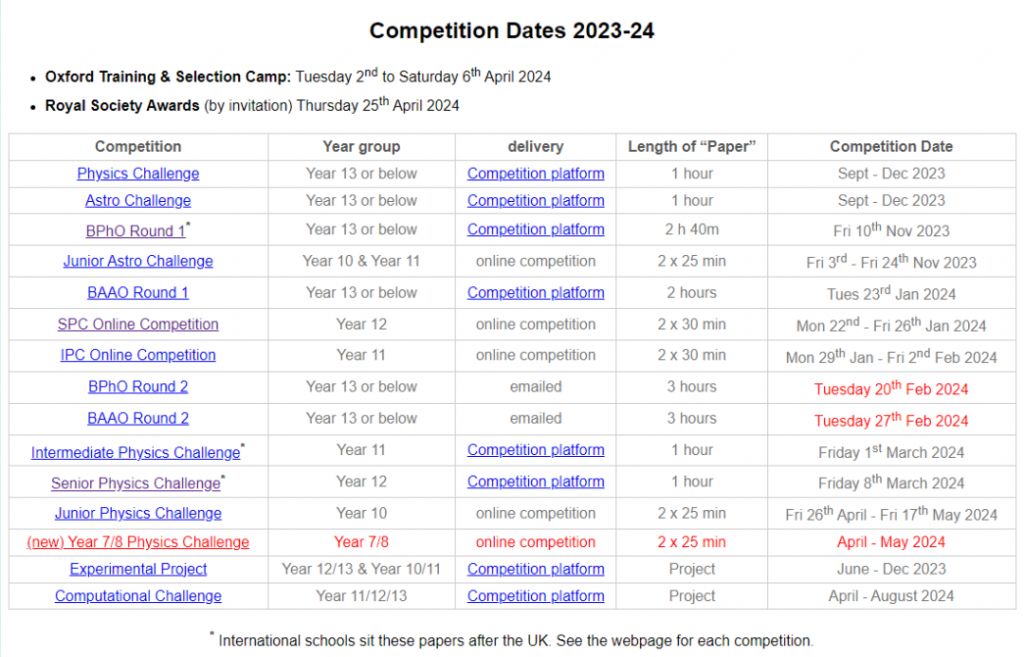
Task: Open Competition platform link for Senior Physics Challenge
Action: point(535,482)
